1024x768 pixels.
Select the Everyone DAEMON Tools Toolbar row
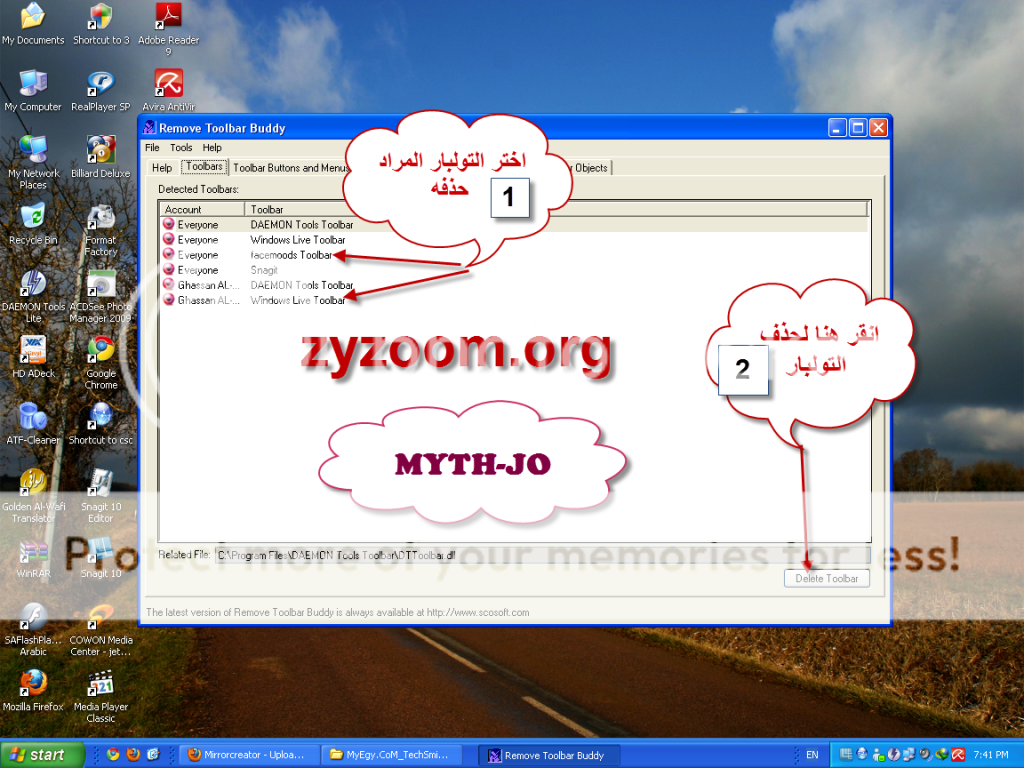(514, 225)
